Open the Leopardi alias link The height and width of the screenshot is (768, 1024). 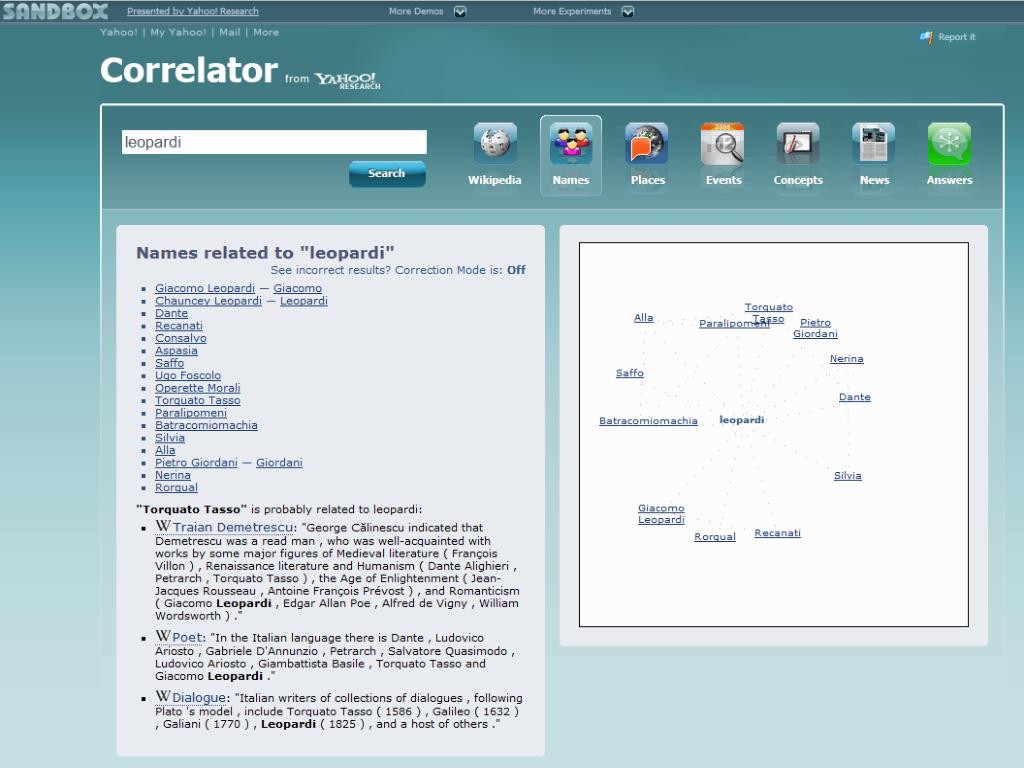(304, 300)
